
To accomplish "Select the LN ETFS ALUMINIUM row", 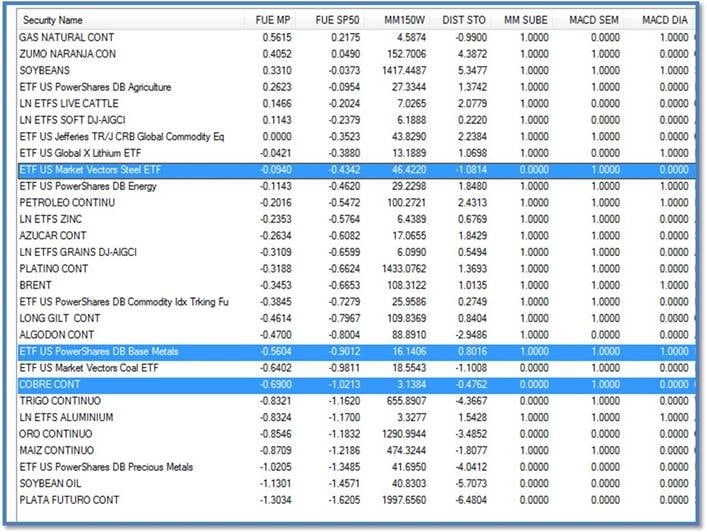I will click(356, 418).
